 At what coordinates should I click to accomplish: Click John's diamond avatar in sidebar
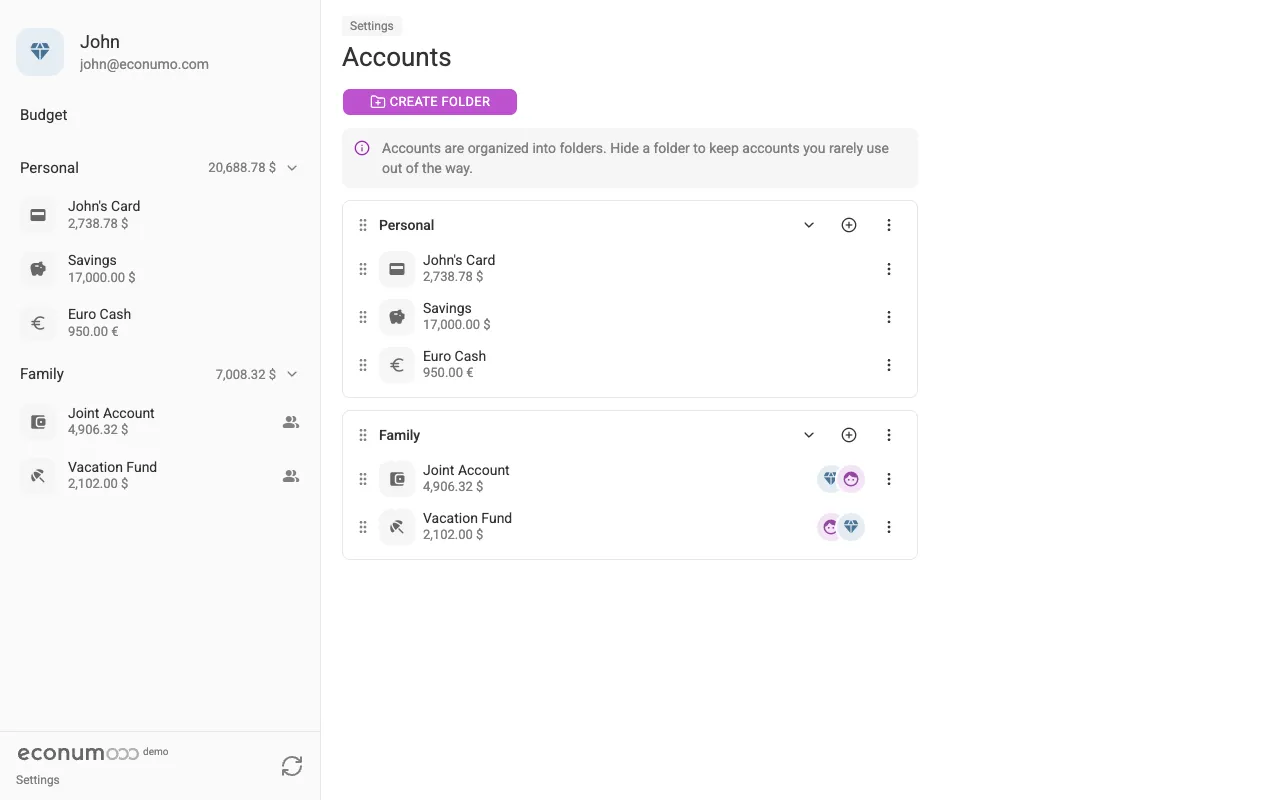coord(40,52)
